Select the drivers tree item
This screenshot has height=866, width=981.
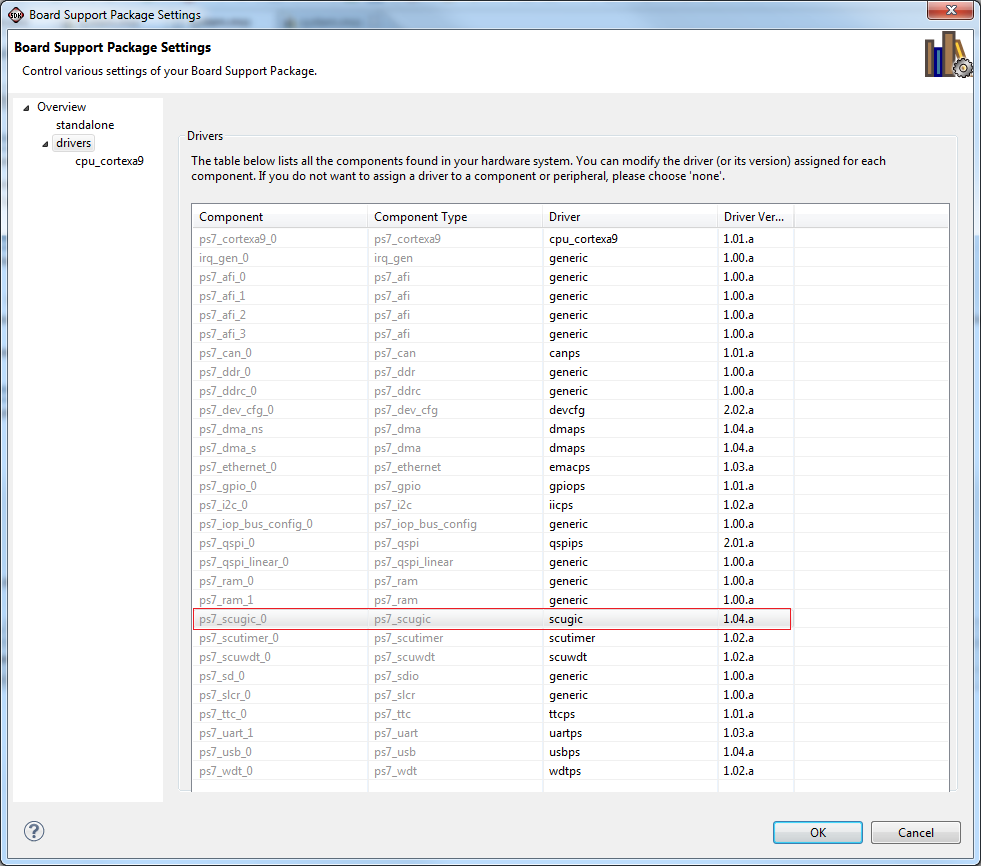click(x=73, y=143)
